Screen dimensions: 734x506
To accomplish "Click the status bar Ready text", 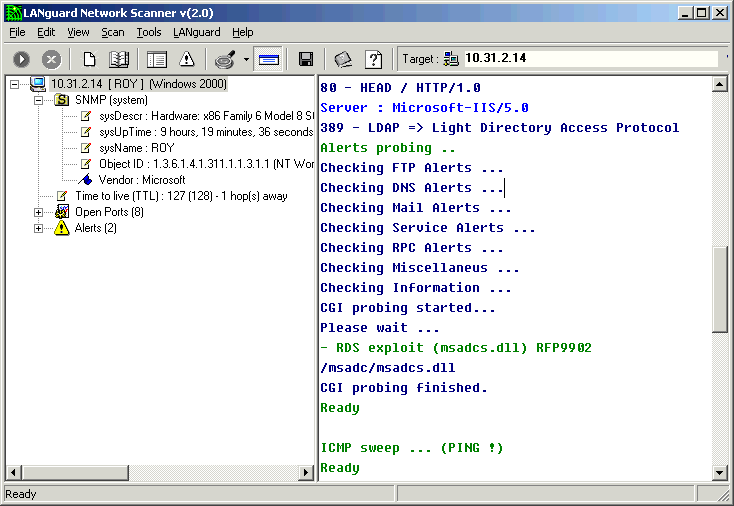I will tap(21, 494).
